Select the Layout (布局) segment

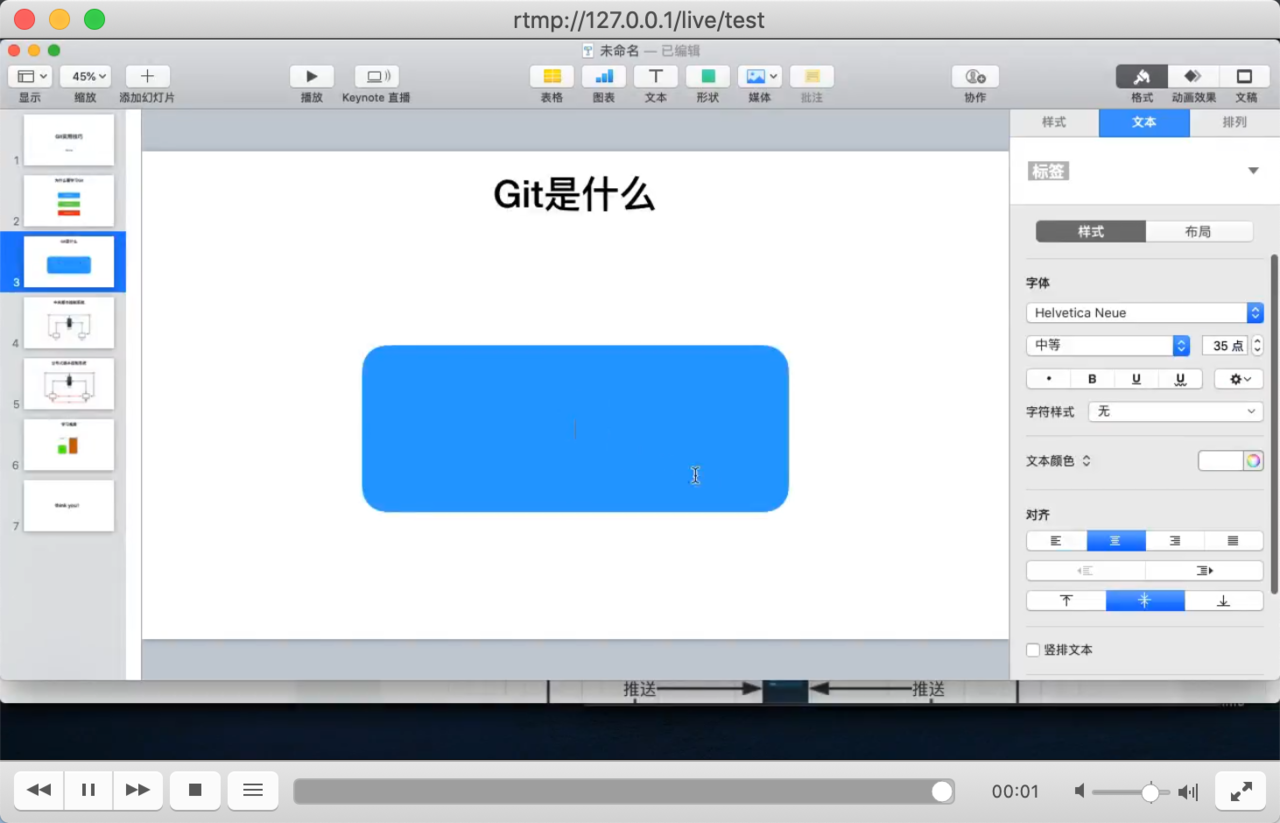[1198, 231]
